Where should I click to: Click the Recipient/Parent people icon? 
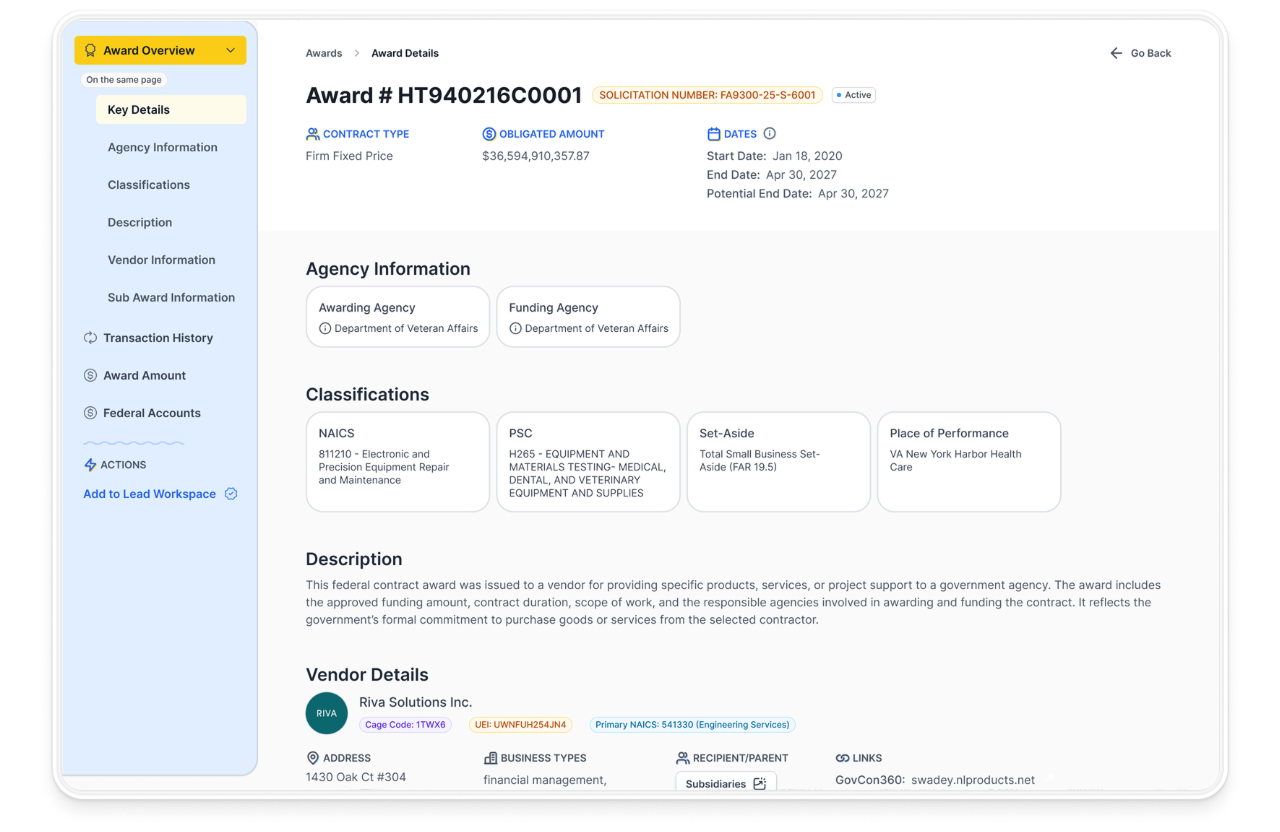[x=683, y=758]
